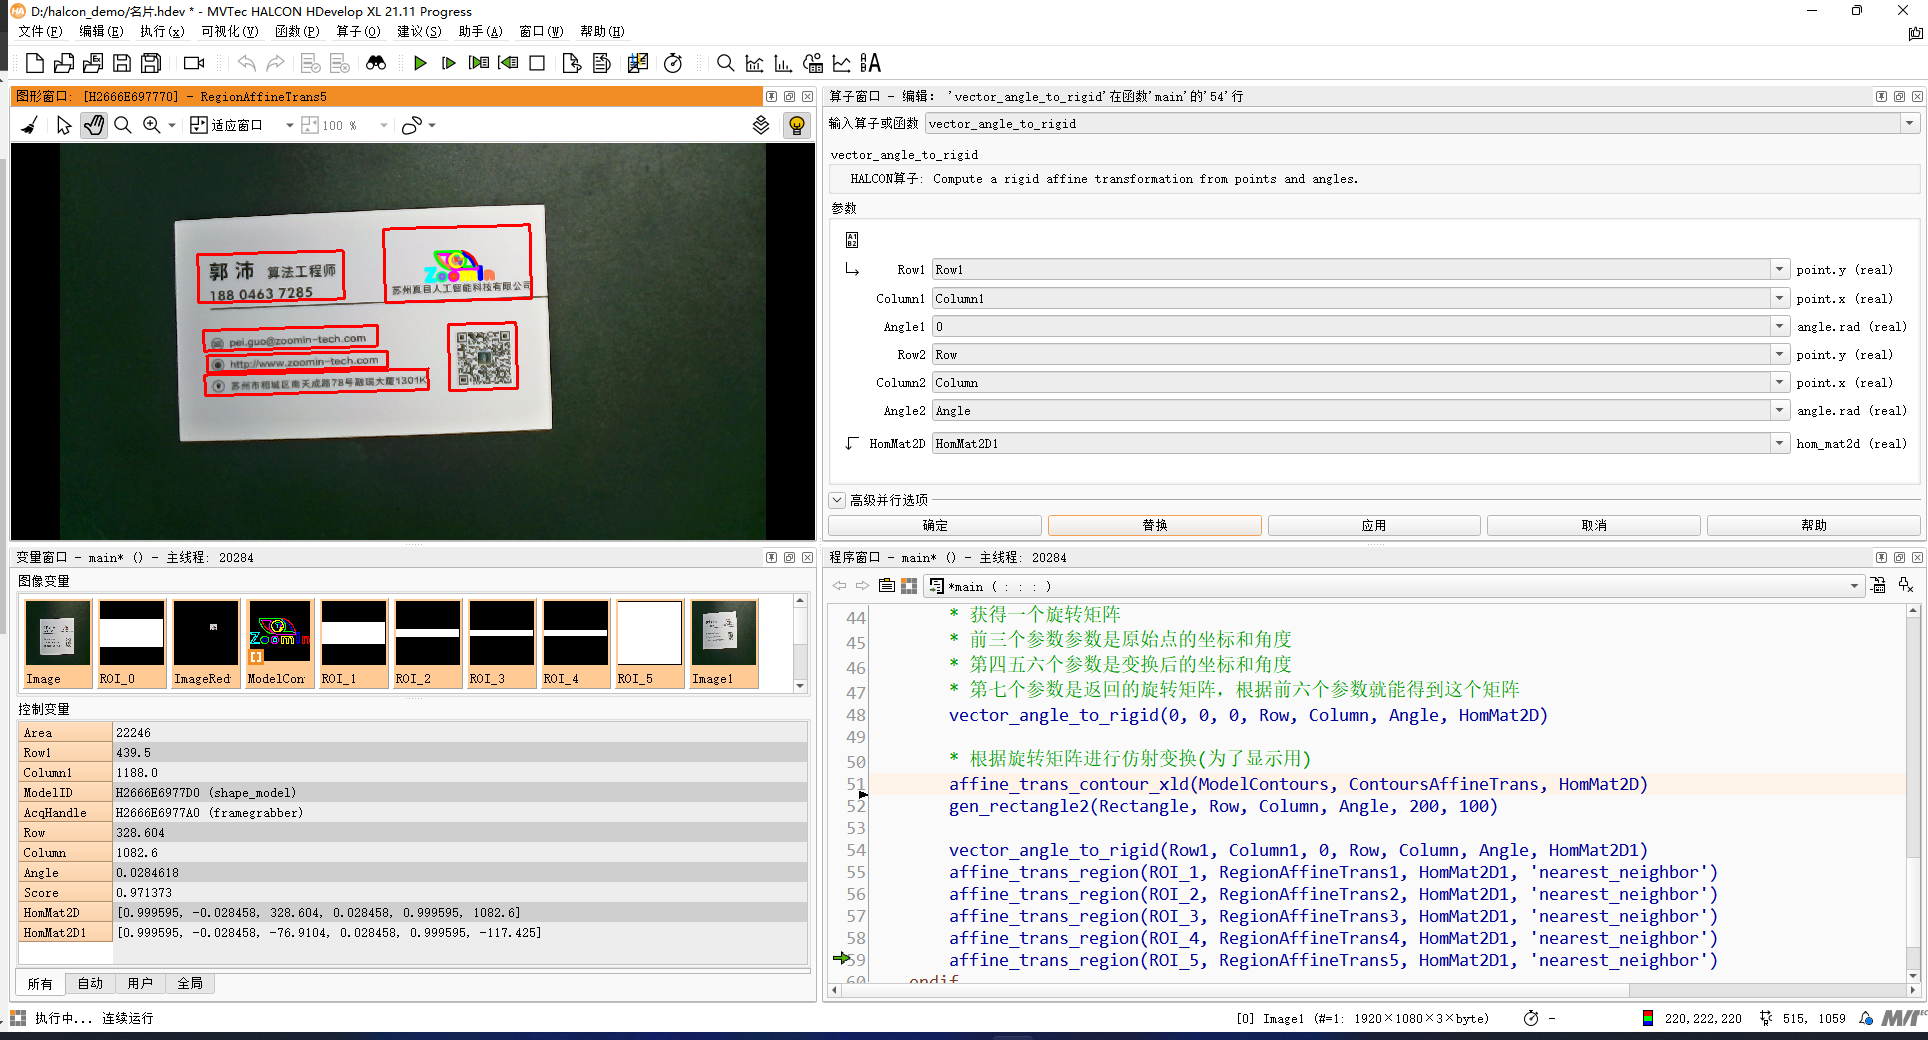The width and height of the screenshot is (1928, 1040).
Task: Open the 算子 menu
Action: 358,31
